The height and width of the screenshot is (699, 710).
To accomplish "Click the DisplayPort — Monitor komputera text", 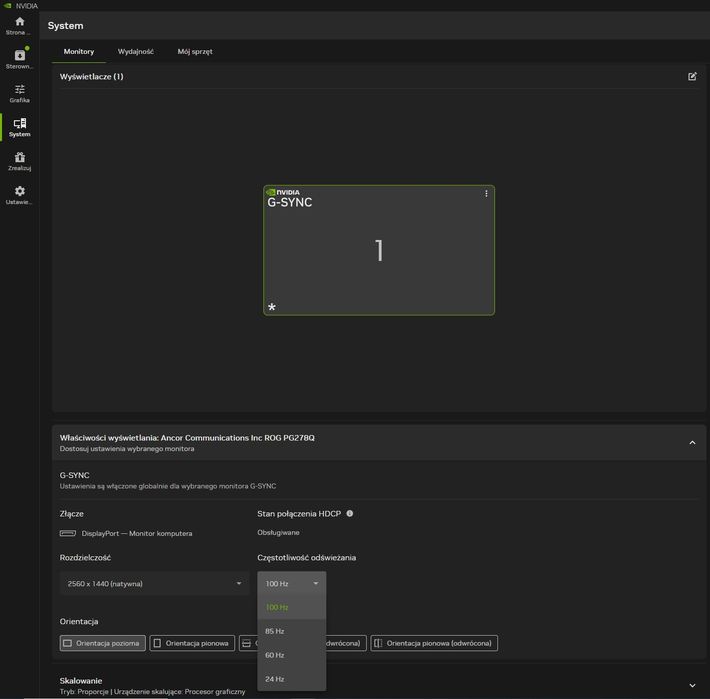I will pyautogui.click(x=137, y=533).
